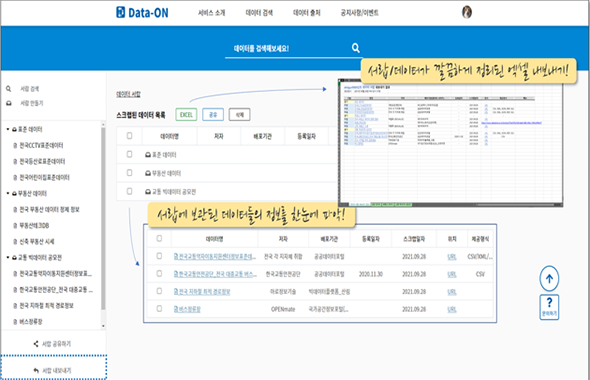This screenshot has height=380, width=590.
Task: Click the drawer export arrow icon
Action: (36, 370)
